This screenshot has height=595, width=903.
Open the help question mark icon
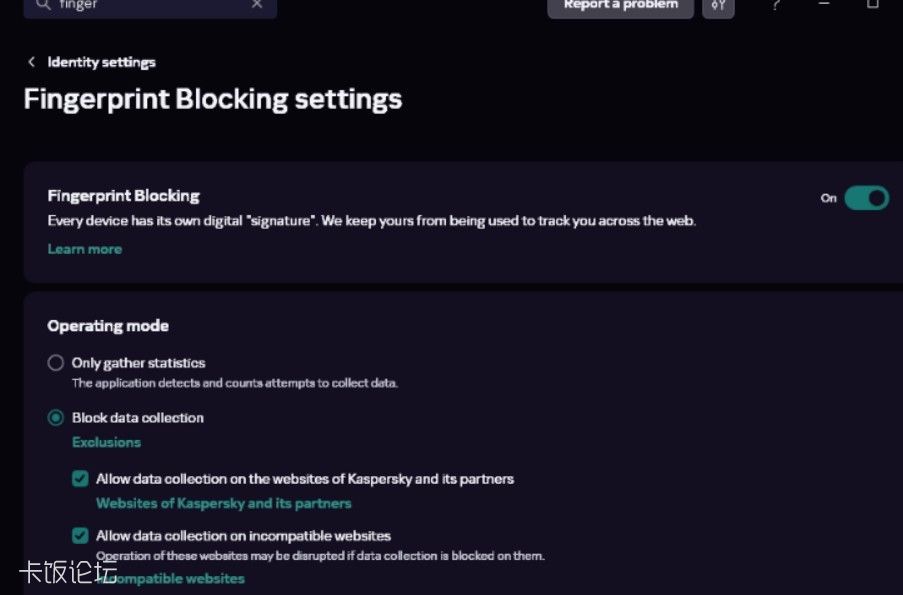[x=776, y=6]
